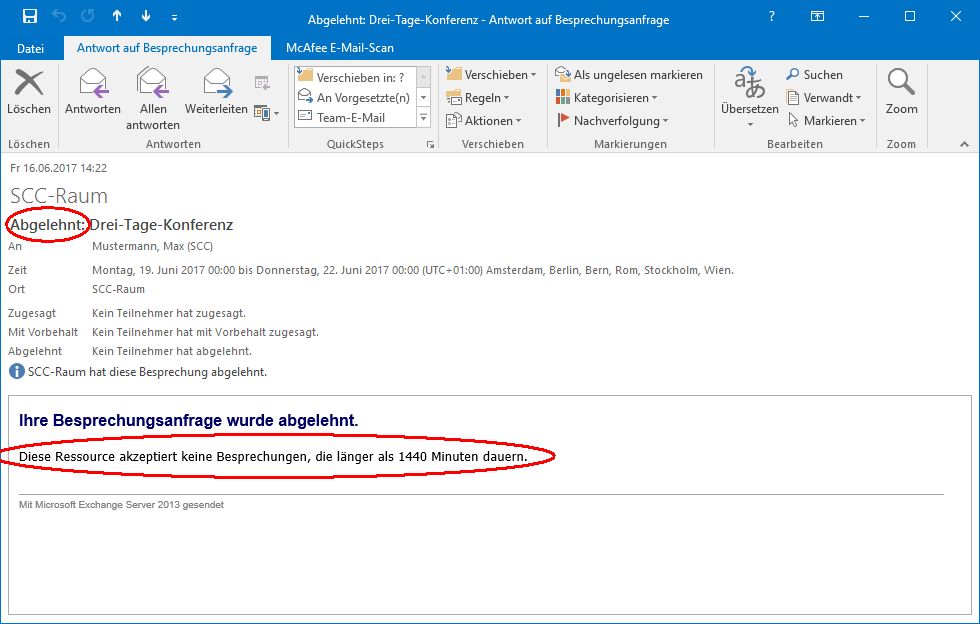Screen dimensions: 980x624
Task: Click the meeting time line starting Montag, 19. Juni 2017
Action: pyautogui.click(x=412, y=270)
